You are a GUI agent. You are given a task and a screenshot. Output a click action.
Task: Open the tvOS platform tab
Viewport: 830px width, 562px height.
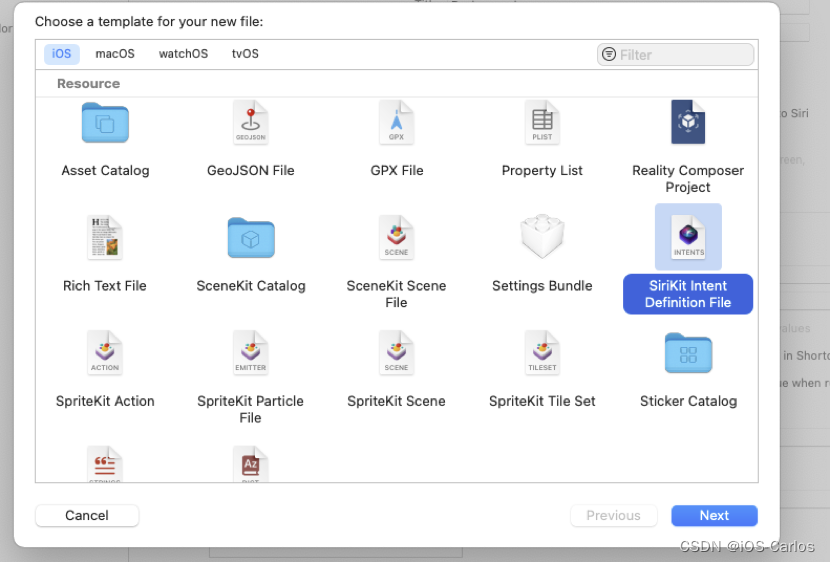245,54
